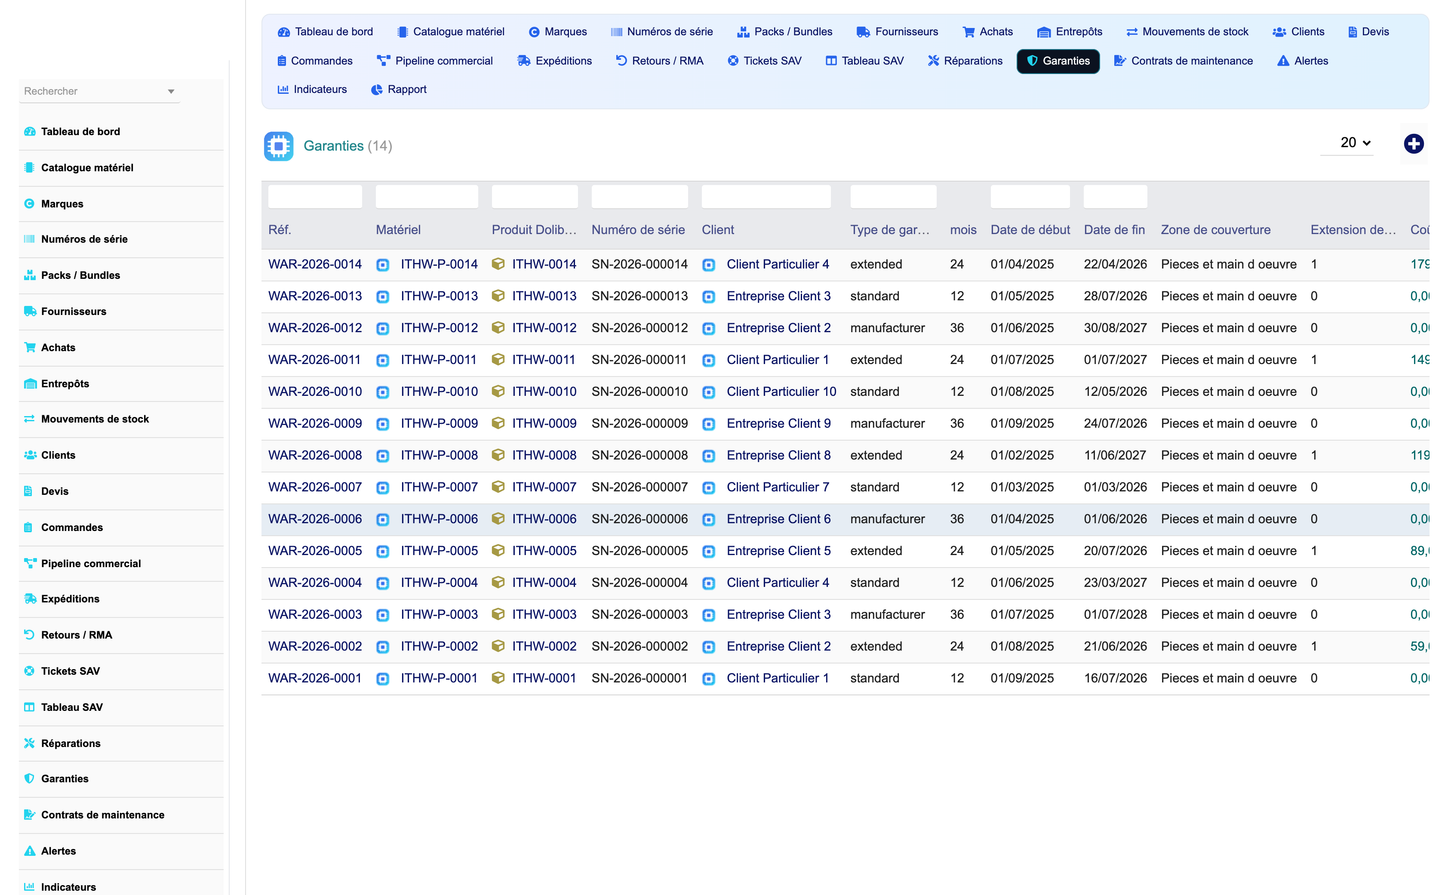The image size is (1445, 895).
Task: Click the product box icon beside ITHW-0009
Action: (x=498, y=424)
